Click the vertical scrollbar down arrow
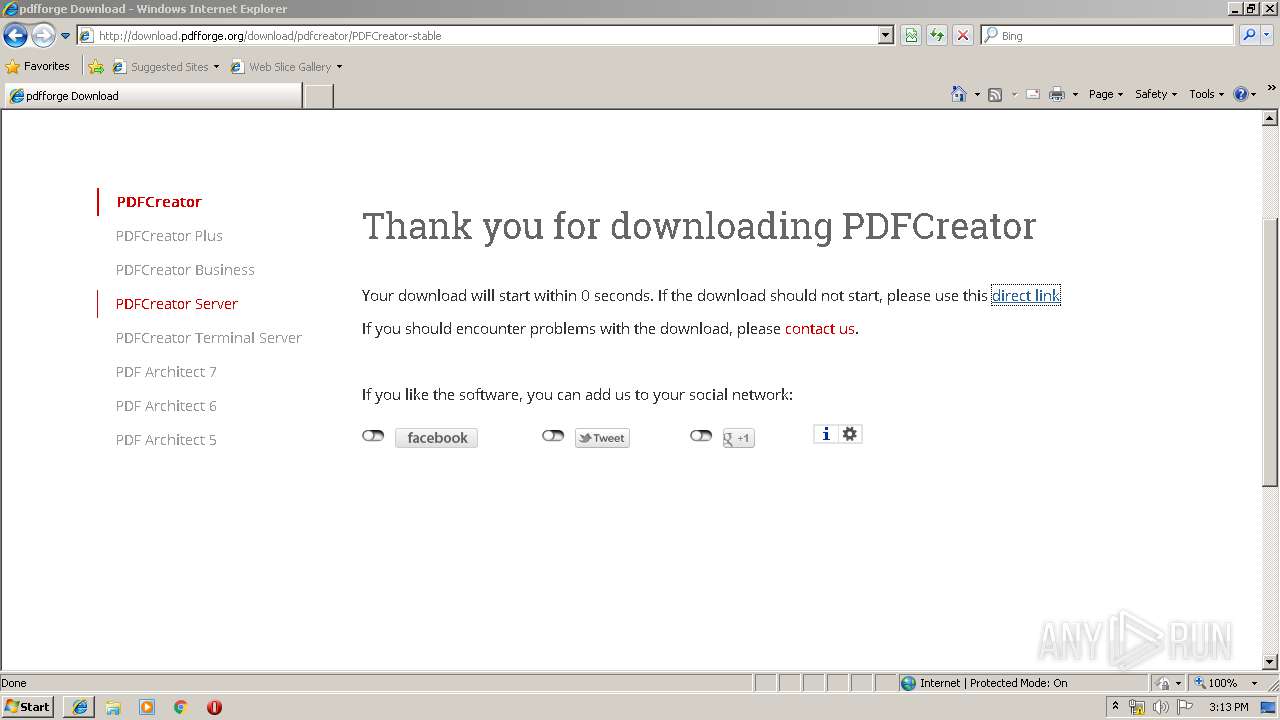This screenshot has width=1280, height=720. click(1270, 662)
